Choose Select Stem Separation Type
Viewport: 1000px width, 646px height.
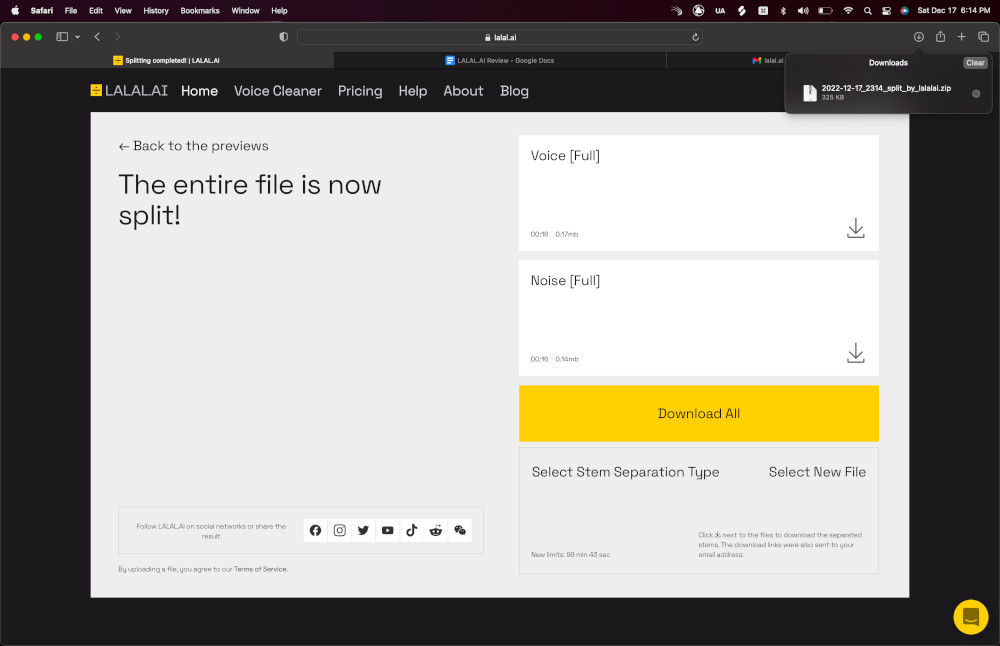(625, 472)
